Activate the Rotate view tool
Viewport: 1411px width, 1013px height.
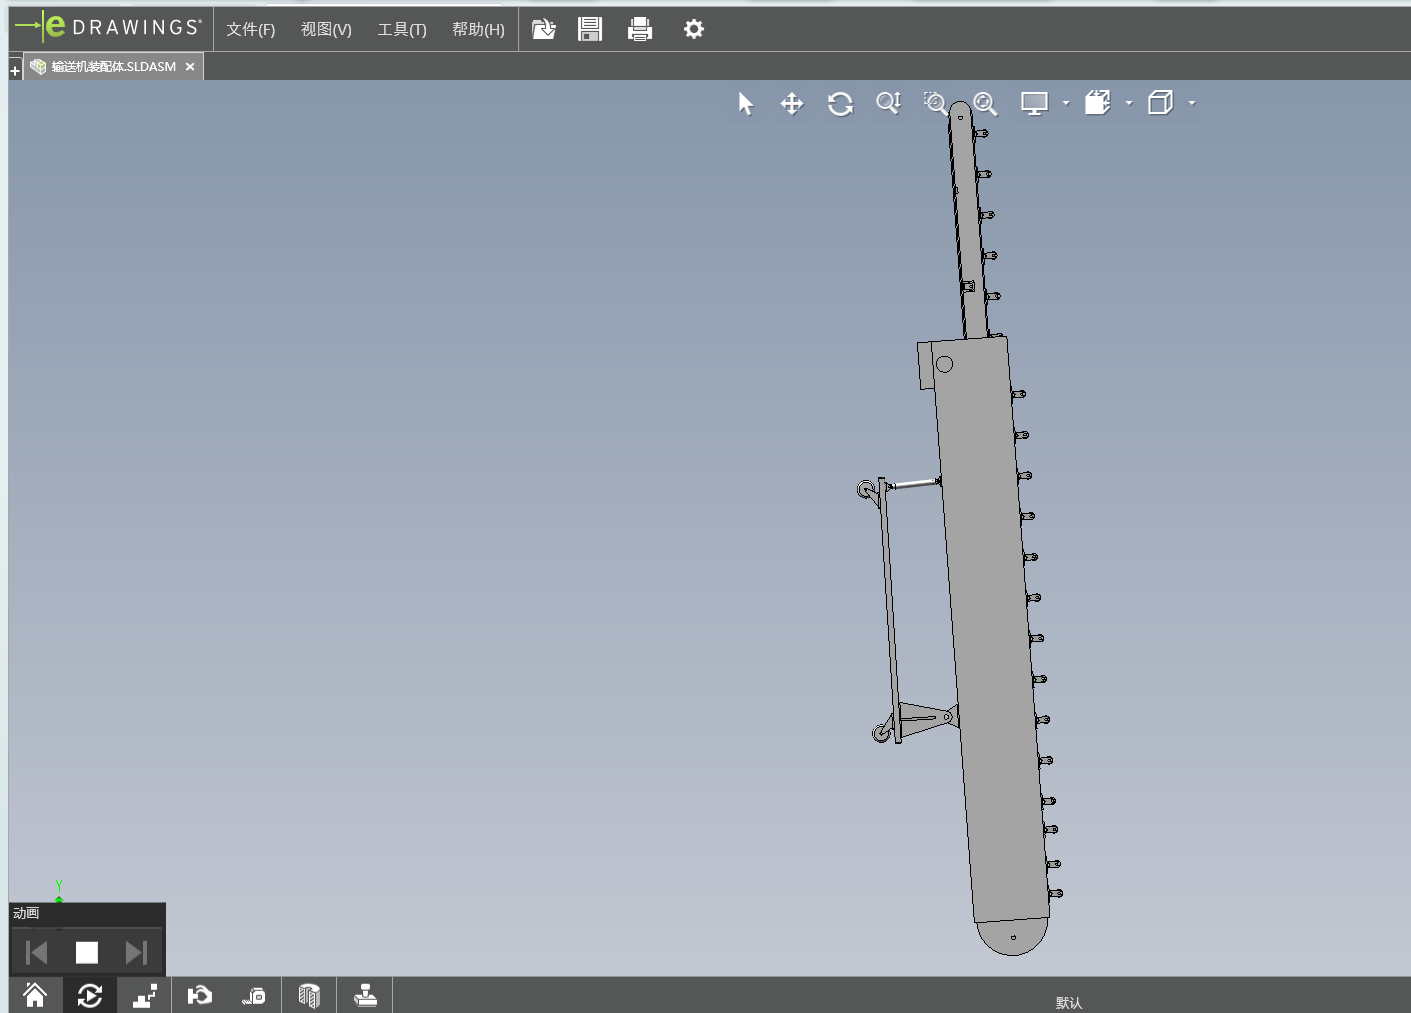(840, 104)
